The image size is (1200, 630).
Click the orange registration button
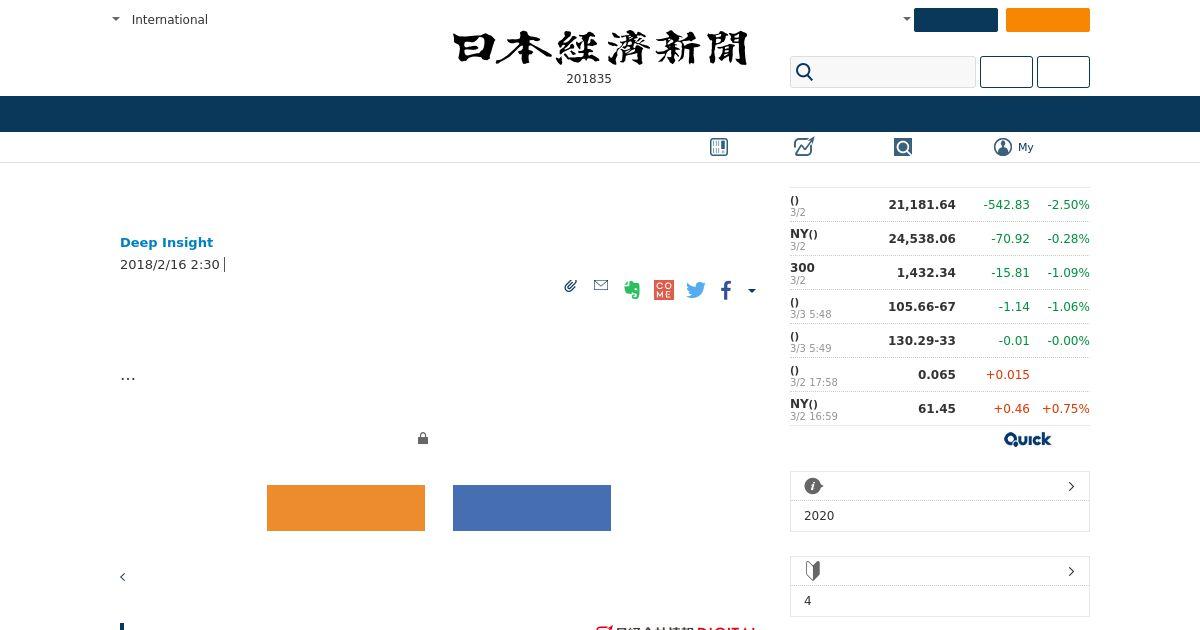pos(346,508)
